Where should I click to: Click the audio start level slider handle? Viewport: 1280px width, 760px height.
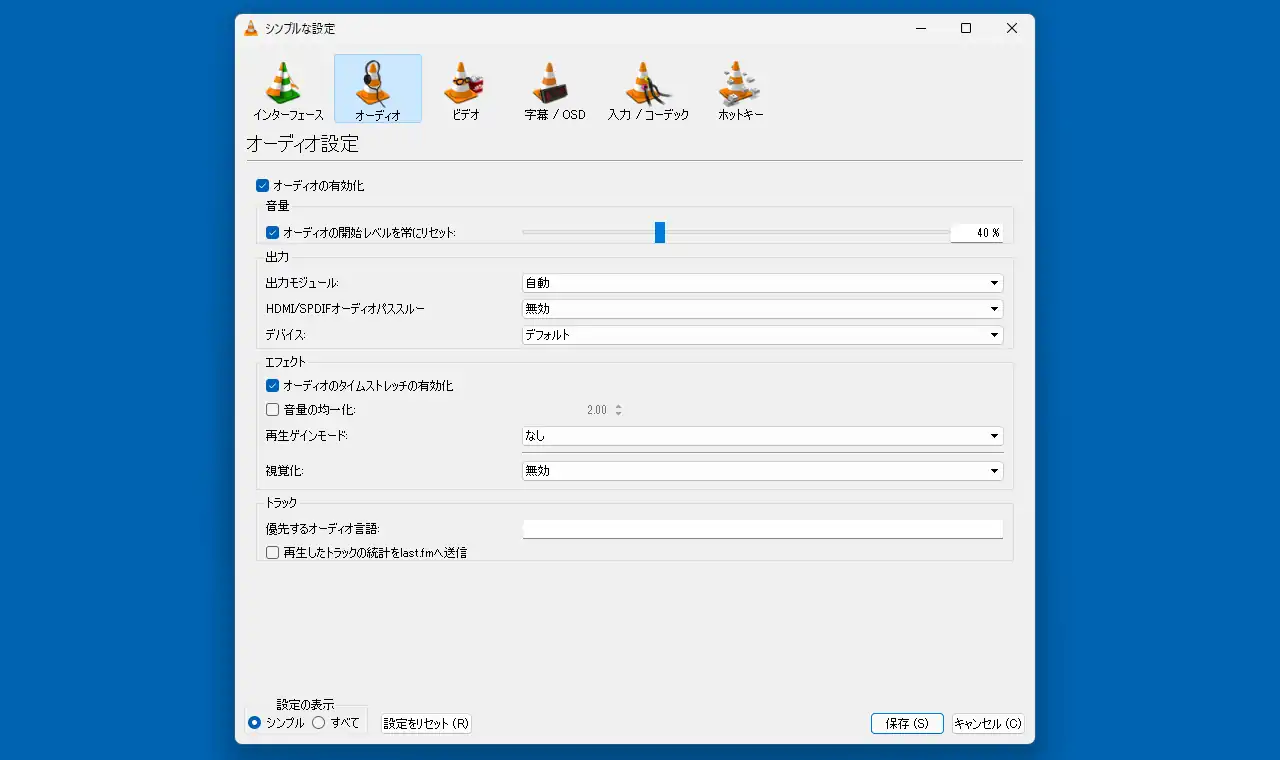pyautogui.click(x=660, y=232)
